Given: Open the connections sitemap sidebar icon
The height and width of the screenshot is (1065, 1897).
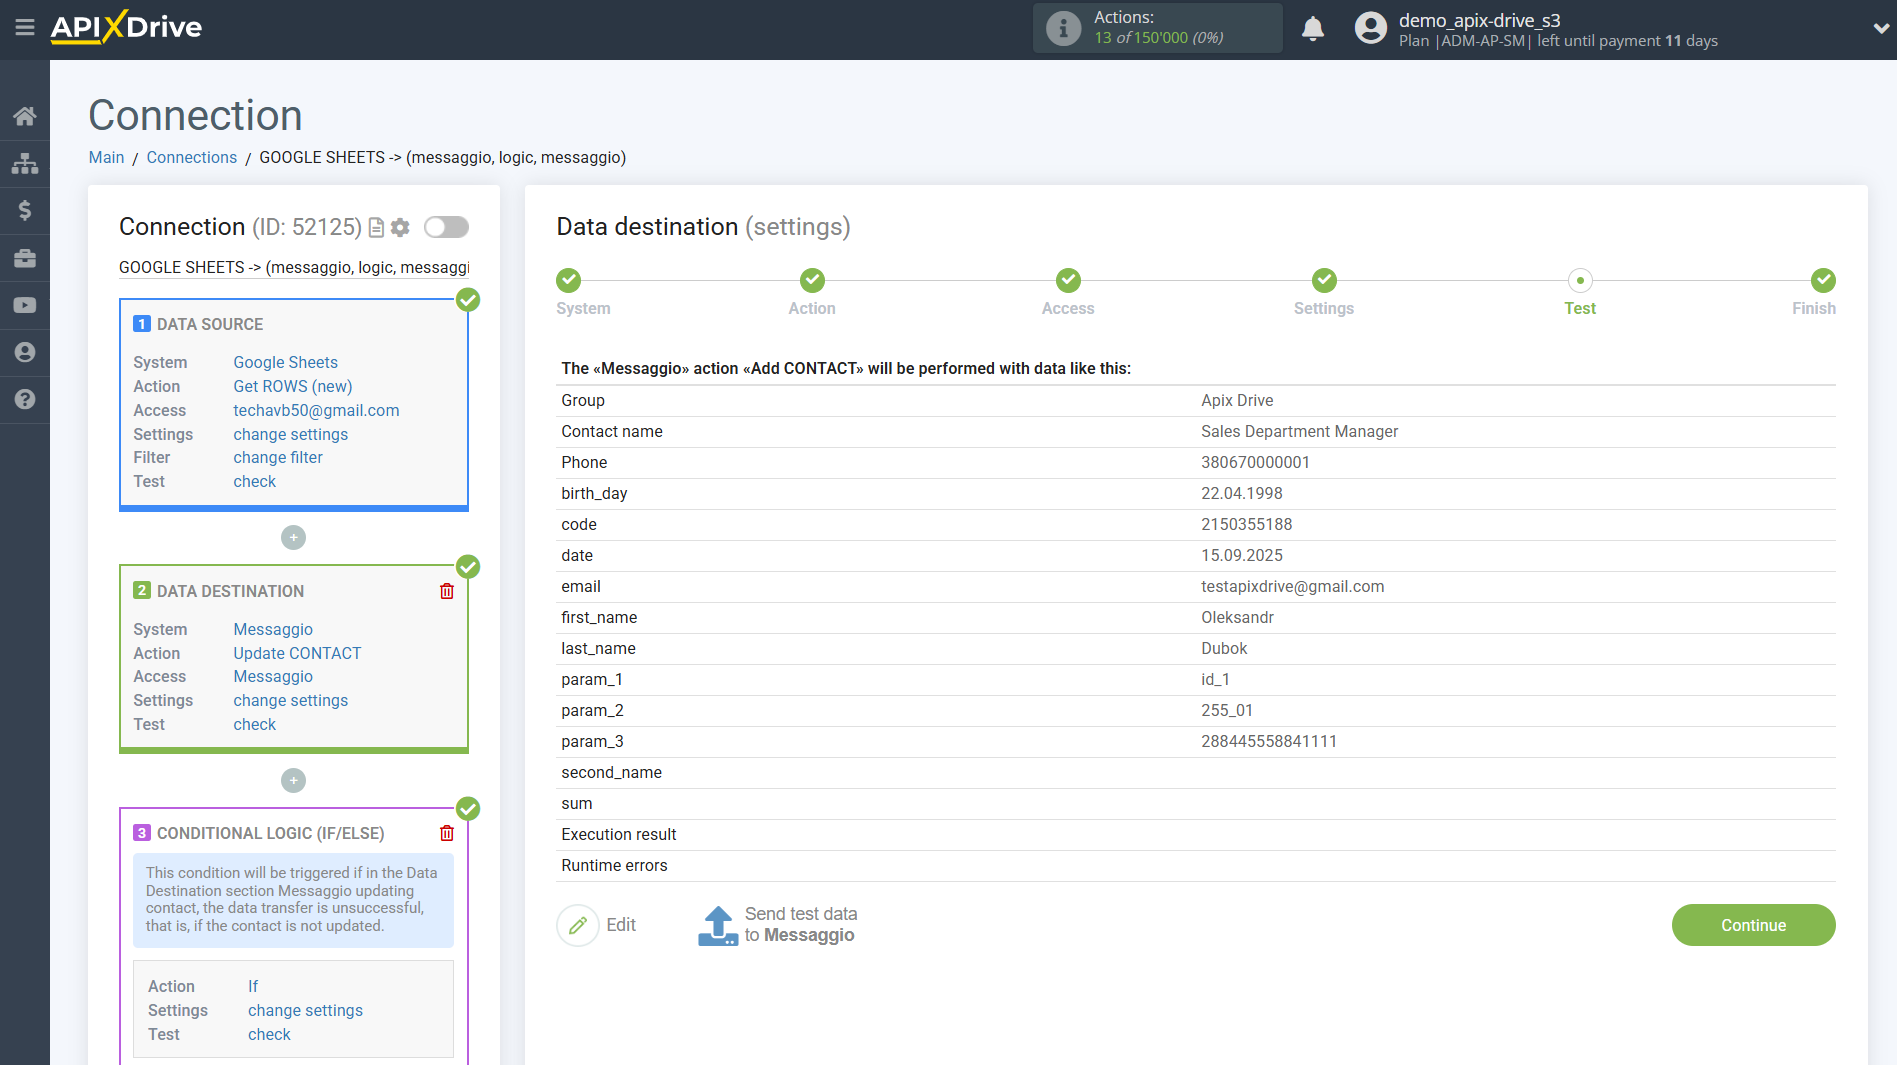Looking at the screenshot, I should [25, 163].
